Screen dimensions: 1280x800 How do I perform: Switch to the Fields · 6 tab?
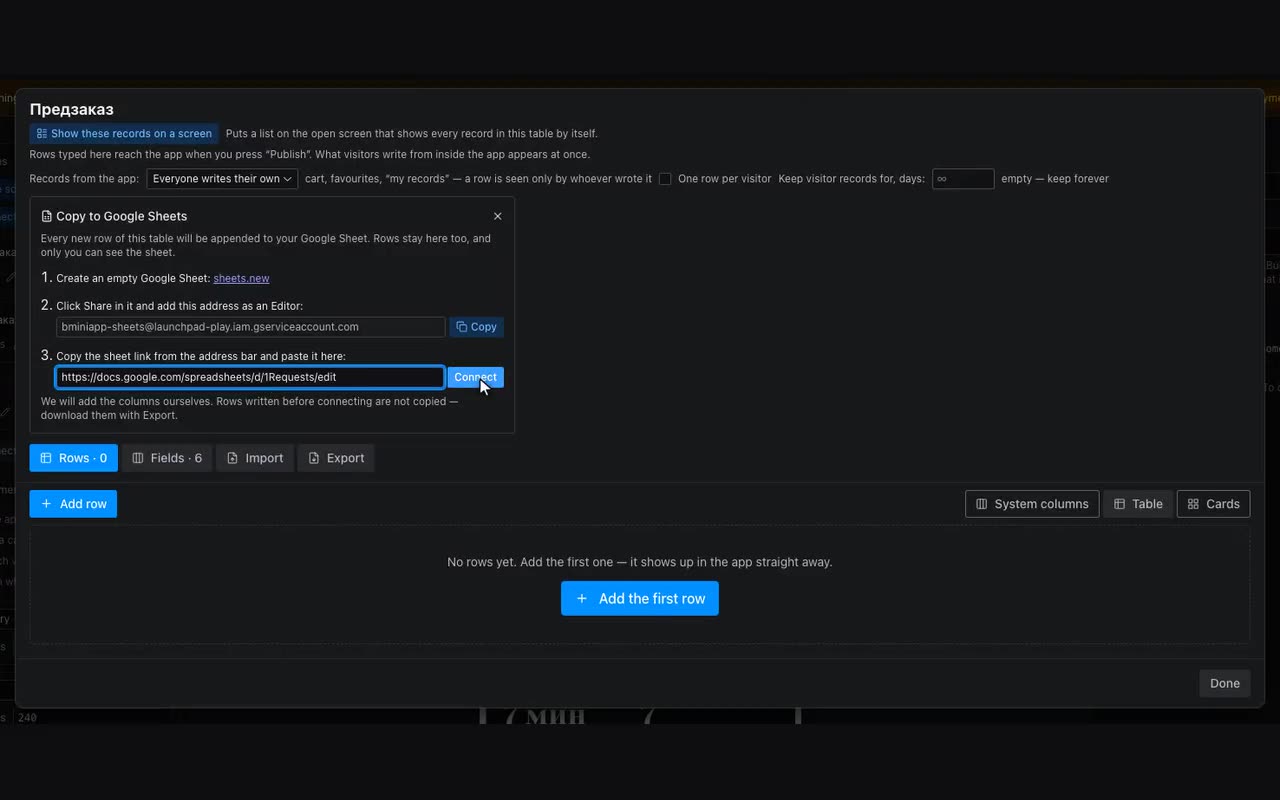click(x=167, y=458)
